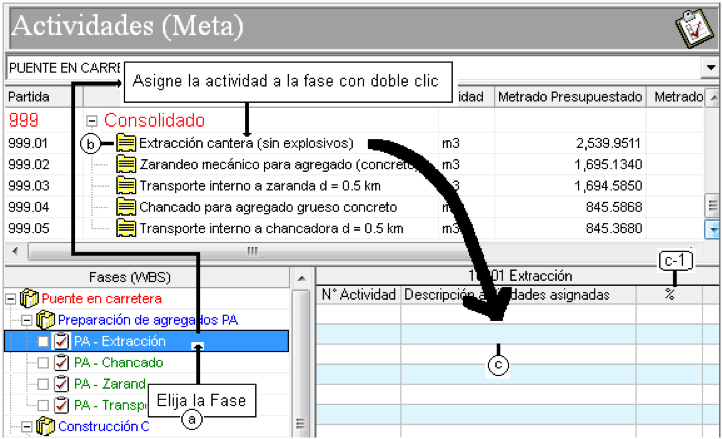Click the clipboard checklist icon in header
The width and height of the screenshot is (722, 439).
(x=695, y=28)
